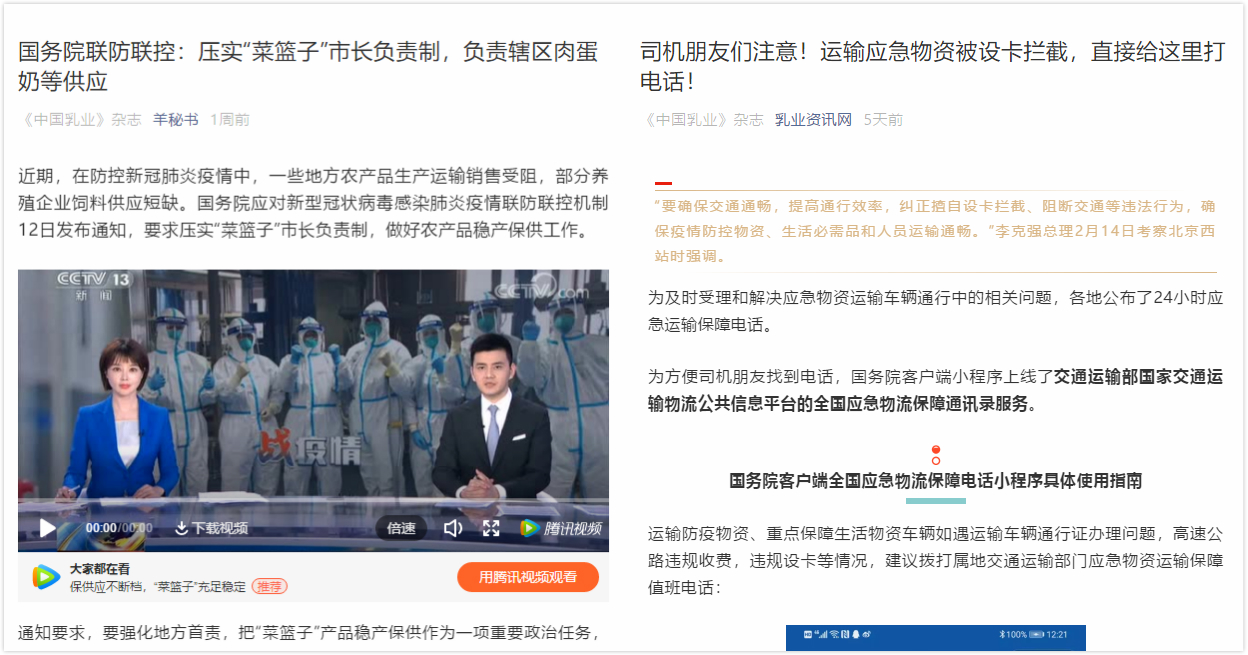Click Tencent Video icon beside 大家都在看
The height and width of the screenshot is (655, 1248).
pos(46,577)
